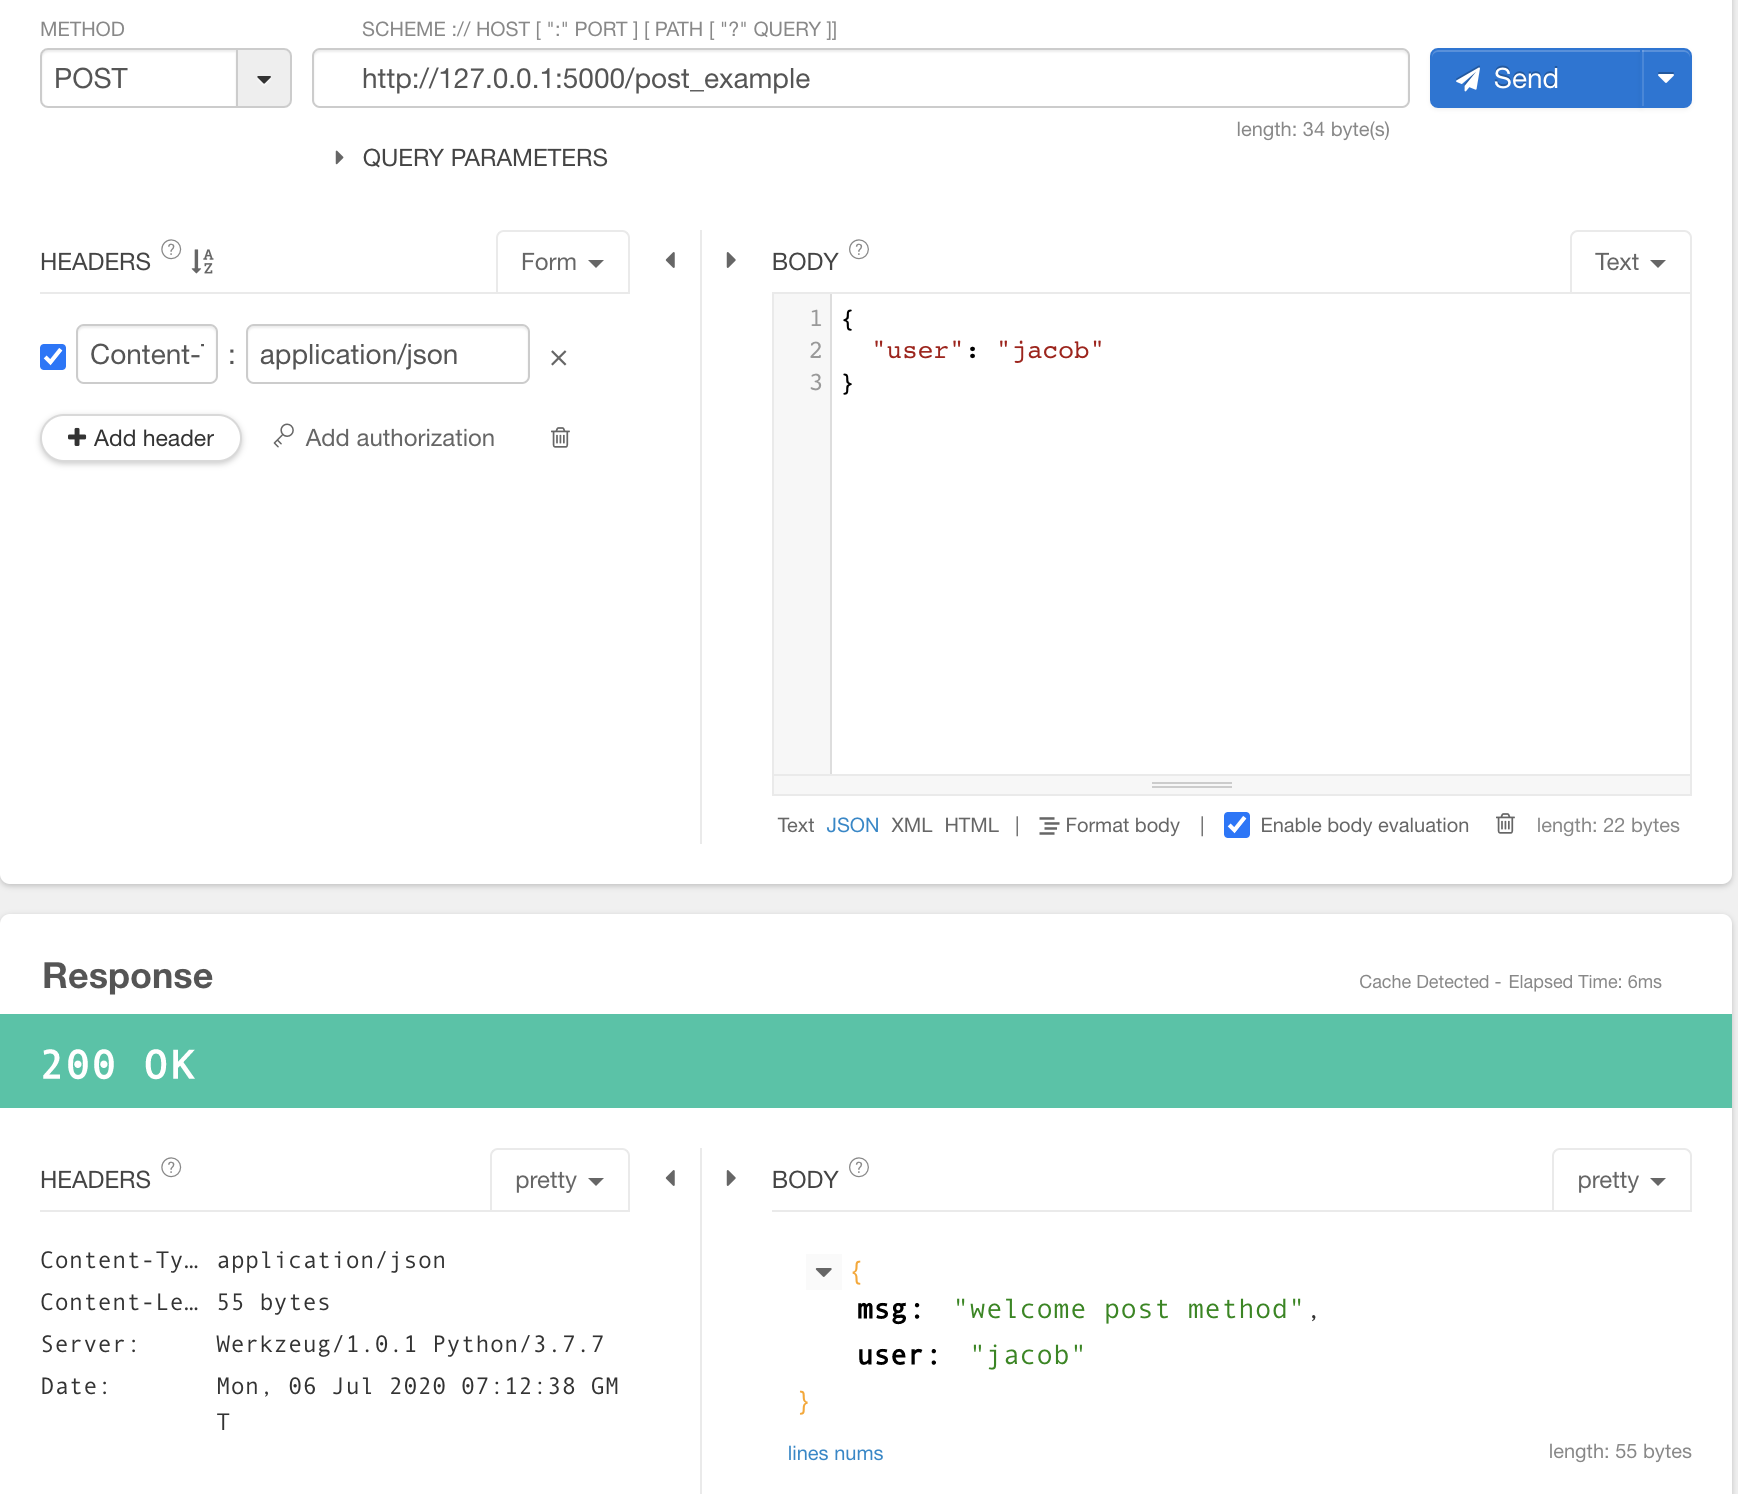The height and width of the screenshot is (1494, 1738).
Task: Edit the application/json header value field
Action: 388,354
